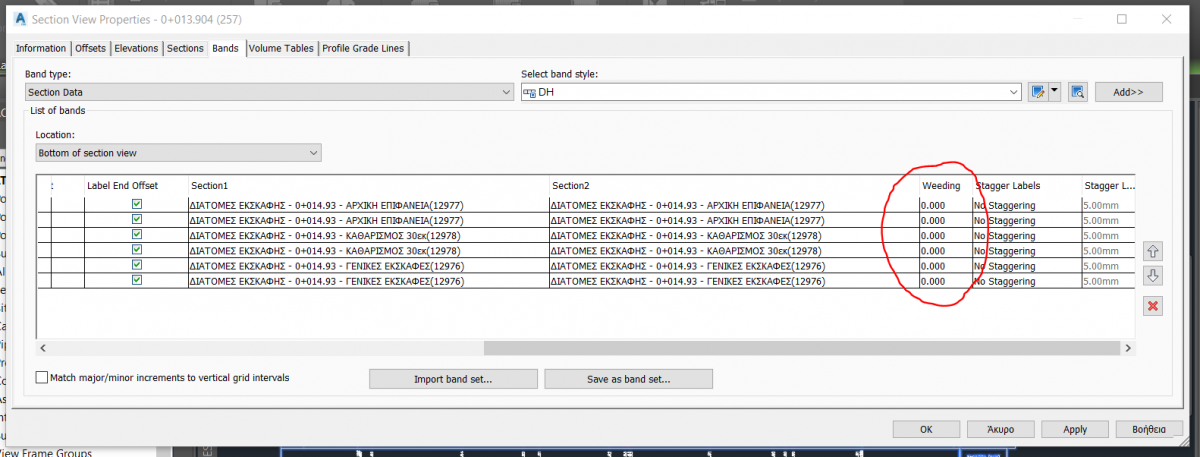
Task: Select Section2 cell of second ΑΡΧΙΚΗ ΕΠΙΦΑΝΕΙΑ(12977) row
Action: (x=734, y=220)
